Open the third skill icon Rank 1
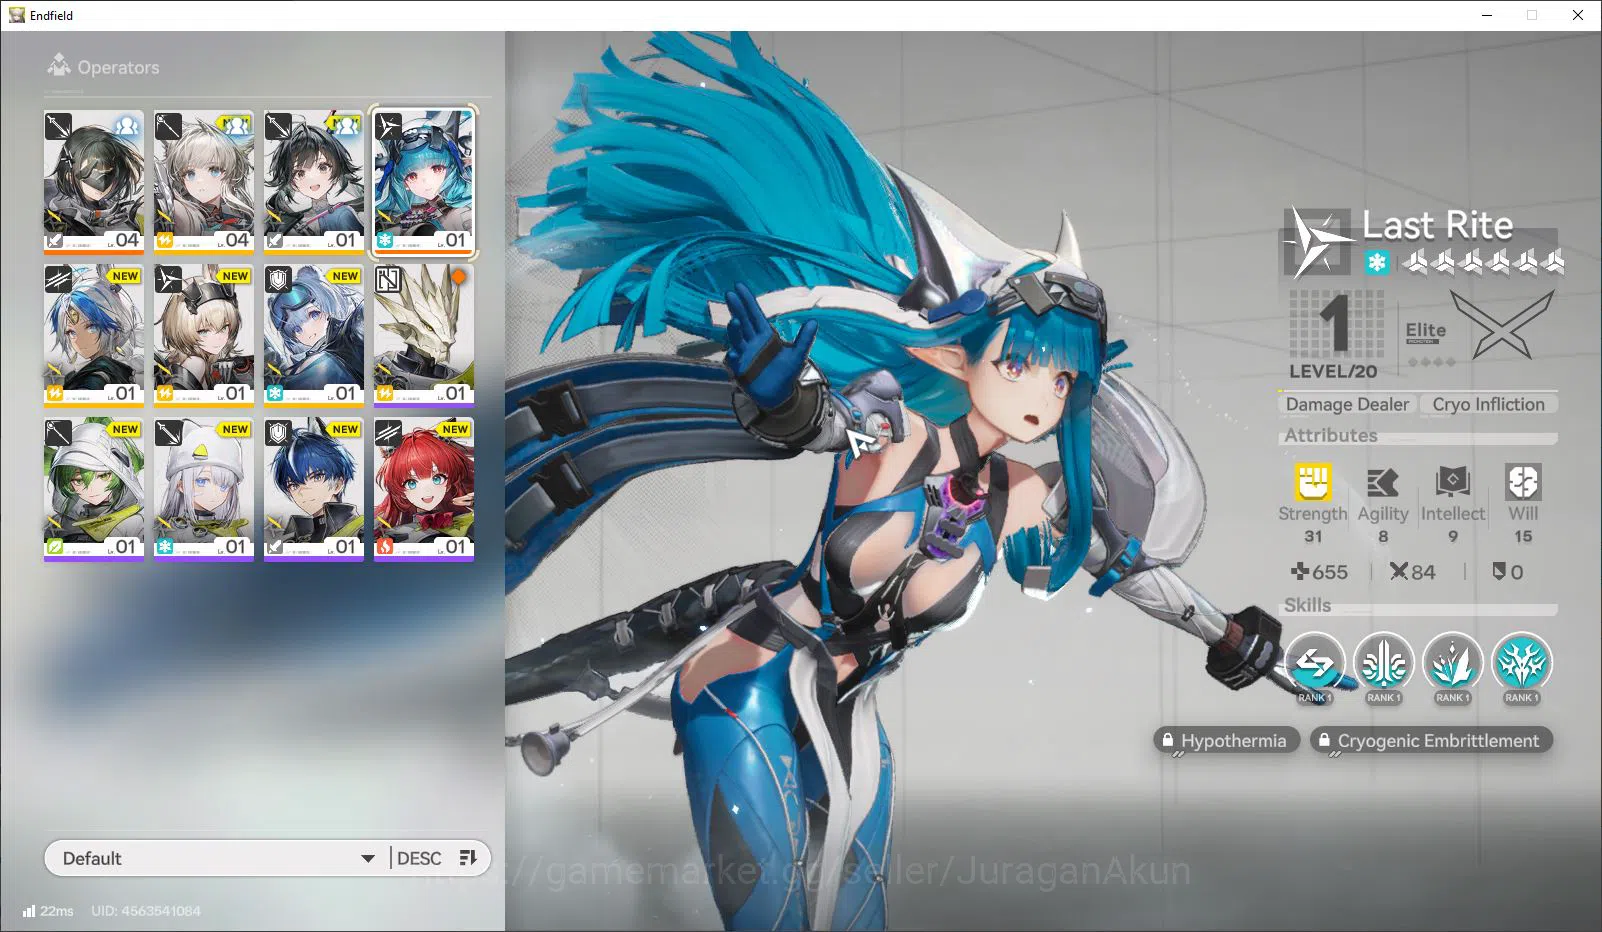The image size is (1602, 932). (1452, 663)
